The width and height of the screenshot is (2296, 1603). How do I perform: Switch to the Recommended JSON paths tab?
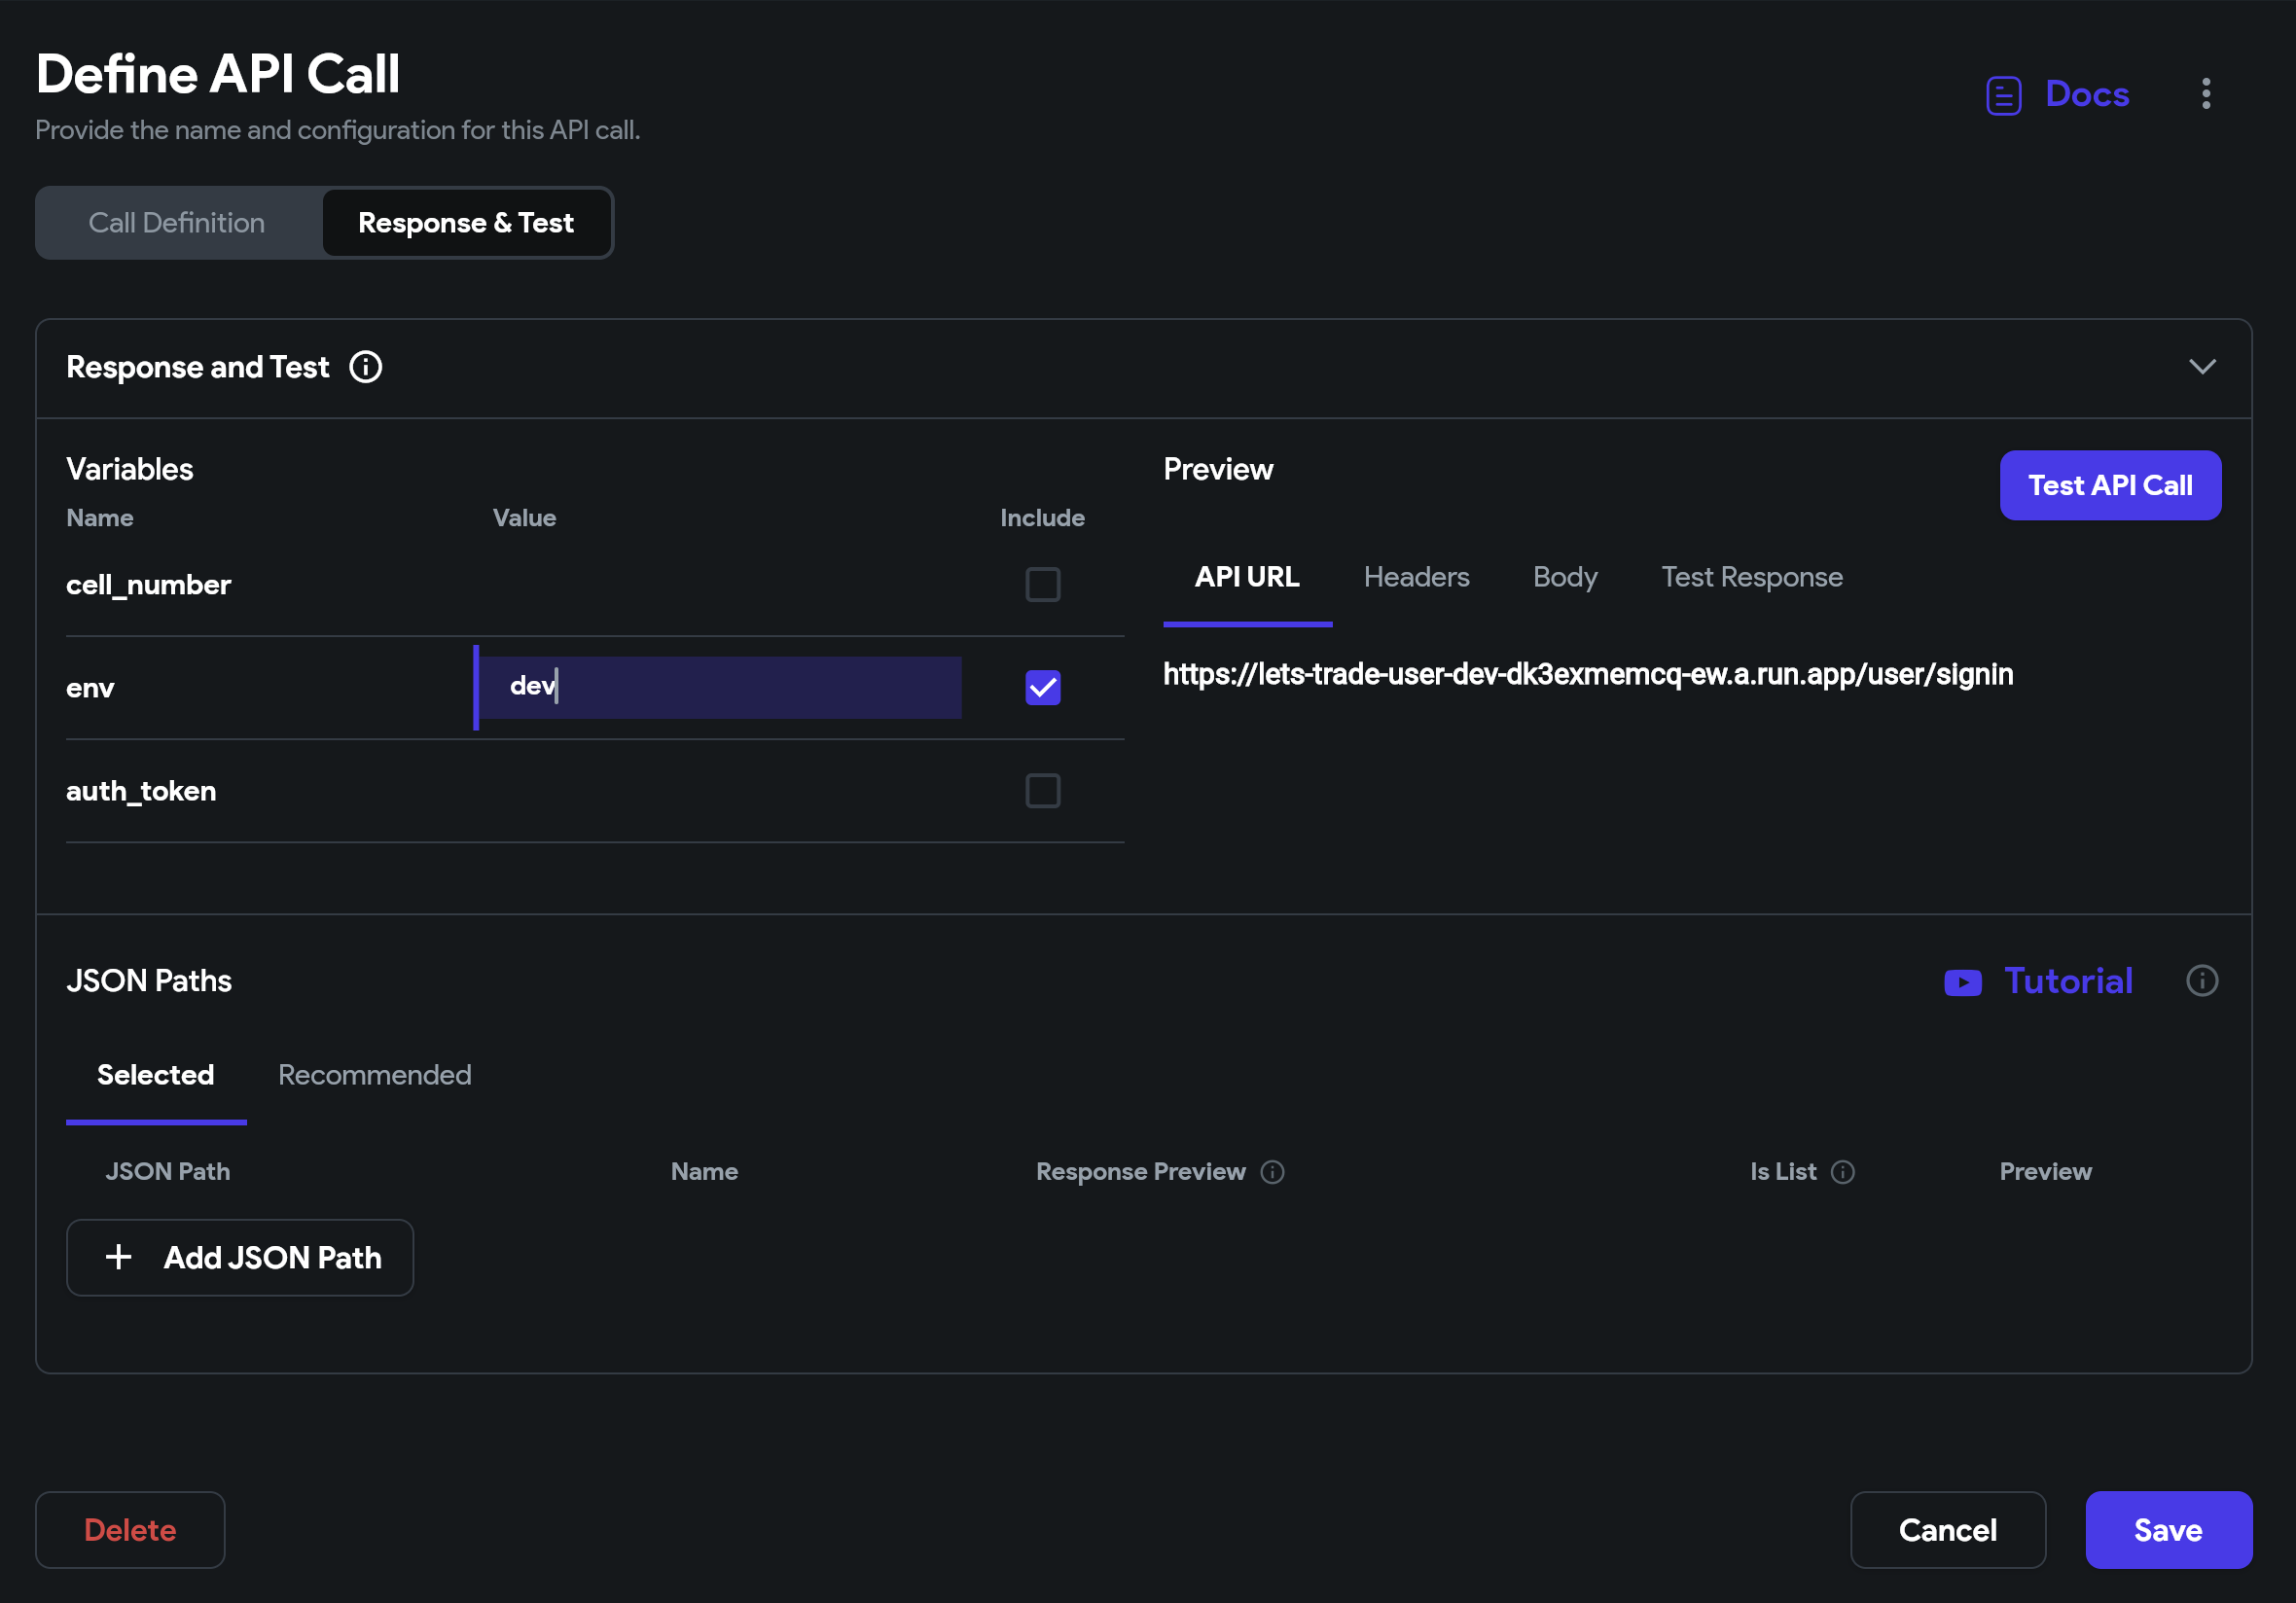click(x=374, y=1075)
